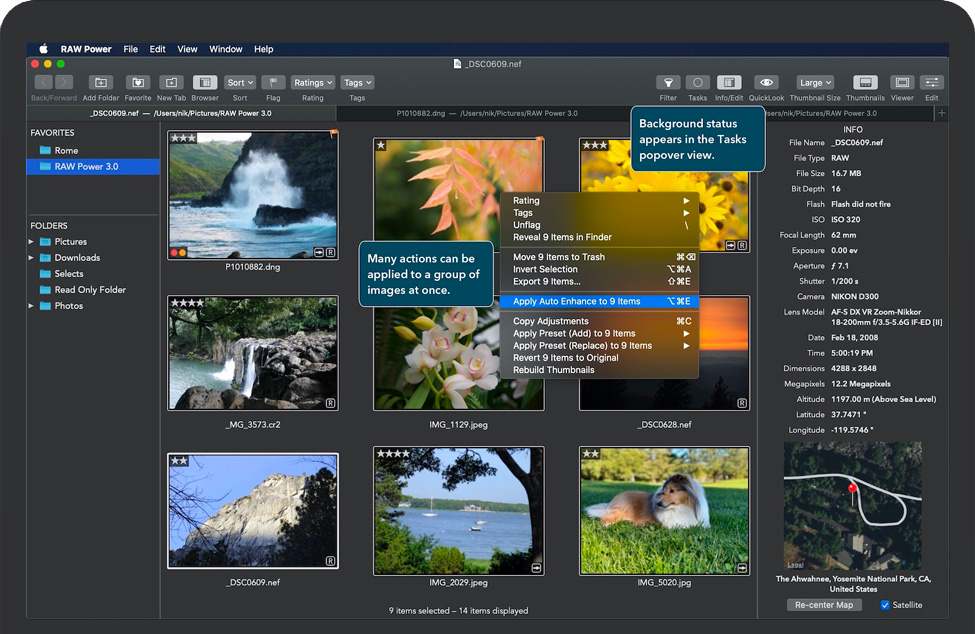This screenshot has height=634, width=975.
Task: Toggle the Info/Edit panel
Action: 729,83
